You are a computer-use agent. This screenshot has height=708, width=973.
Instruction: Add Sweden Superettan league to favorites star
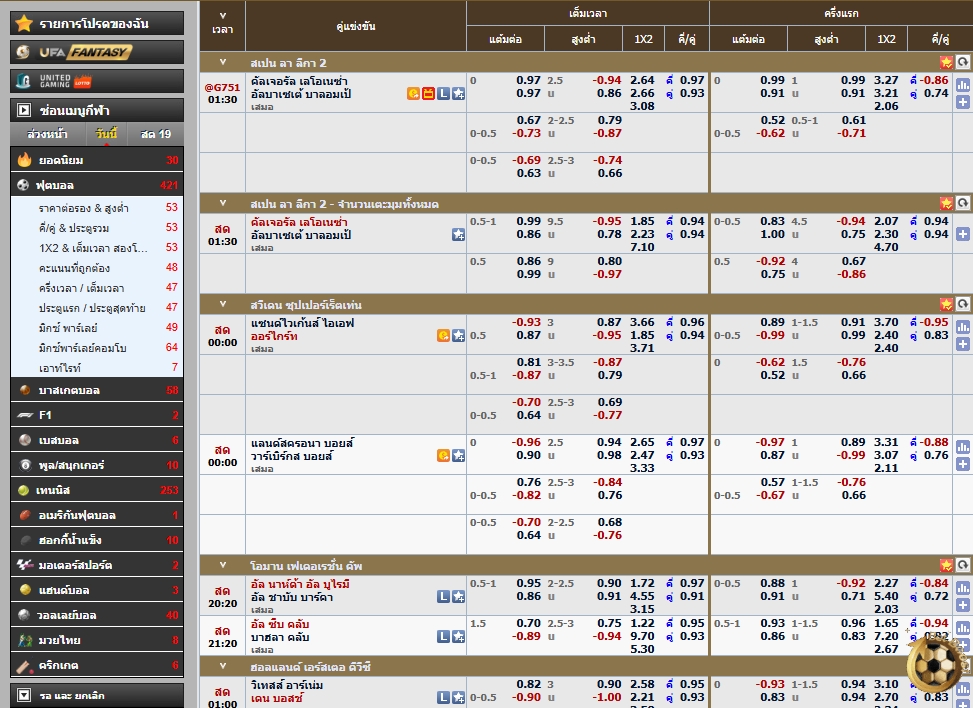coord(946,304)
